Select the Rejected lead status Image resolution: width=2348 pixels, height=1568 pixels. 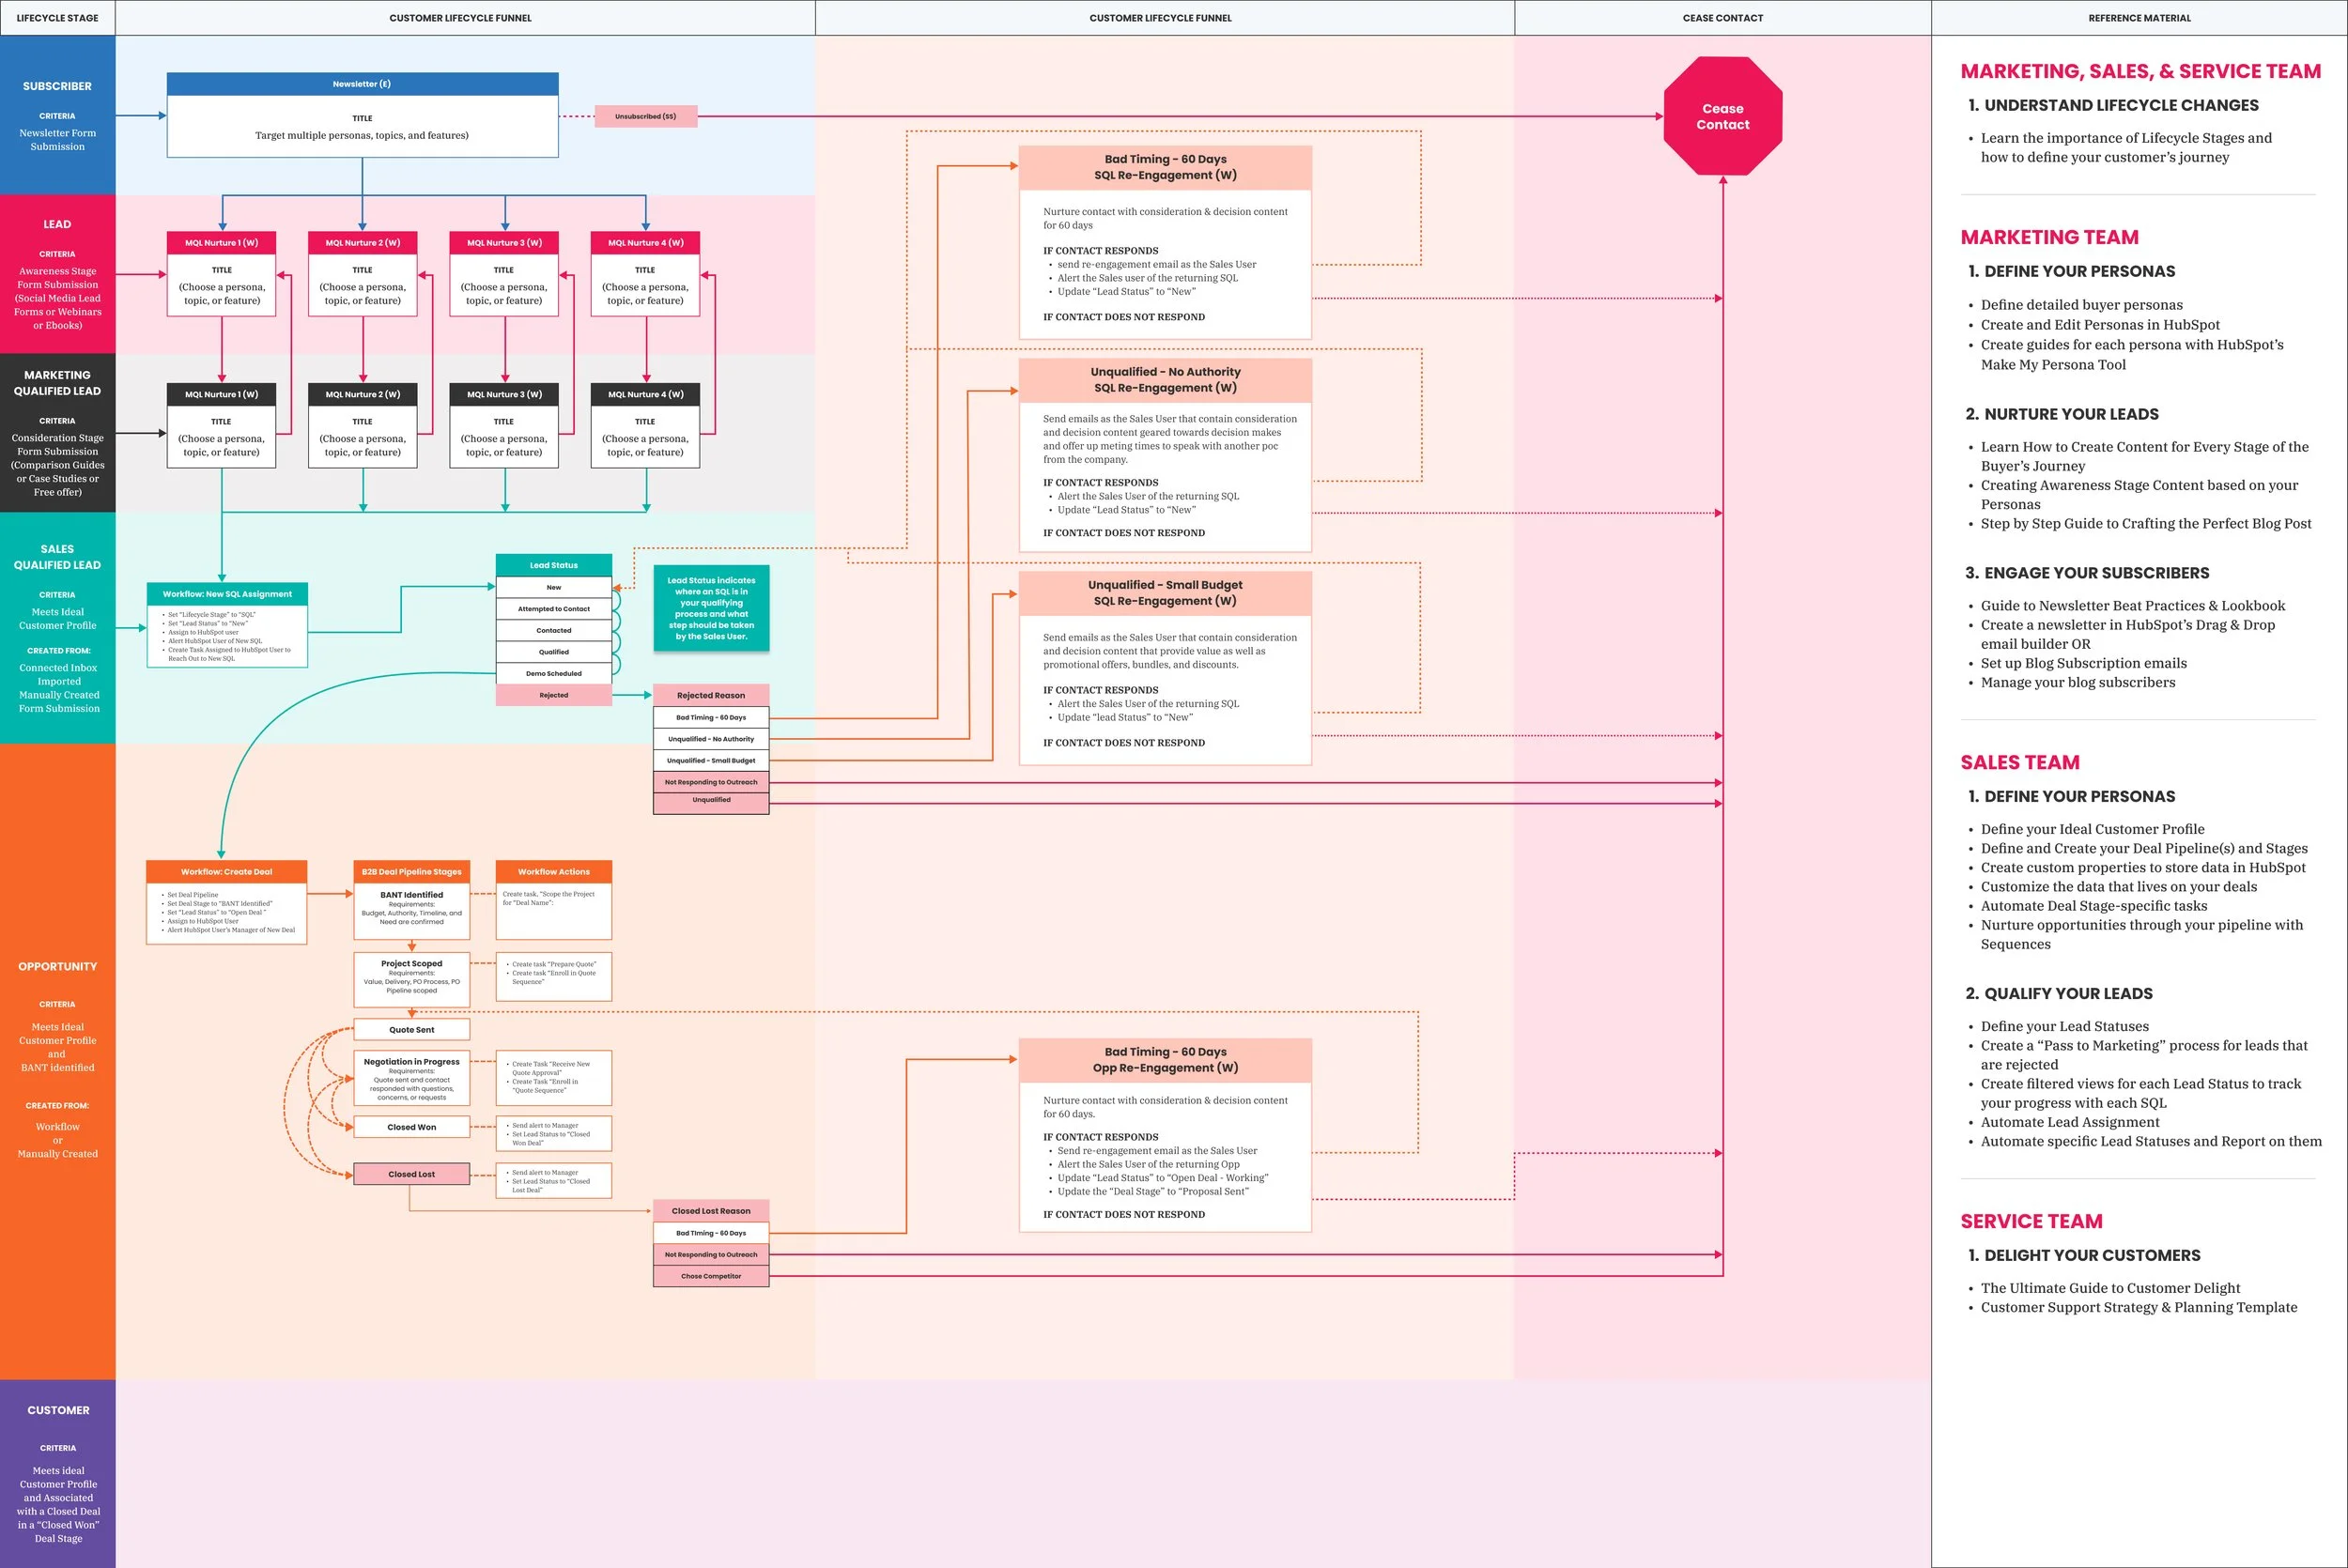pyautogui.click(x=553, y=694)
